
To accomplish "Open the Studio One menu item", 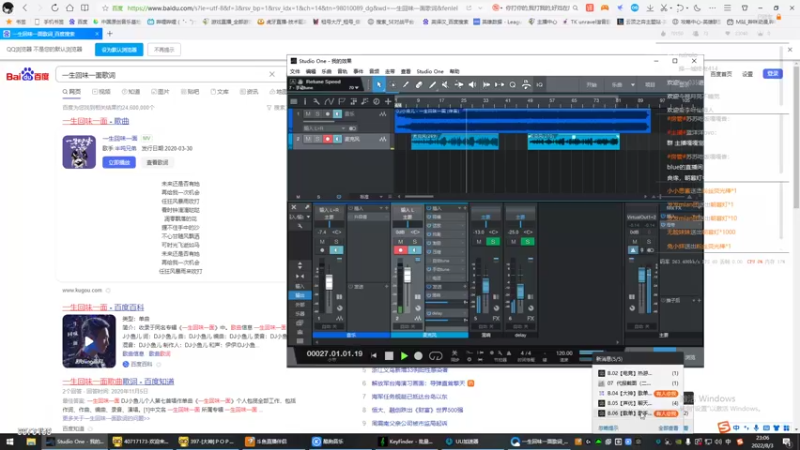I will (x=430, y=71).
